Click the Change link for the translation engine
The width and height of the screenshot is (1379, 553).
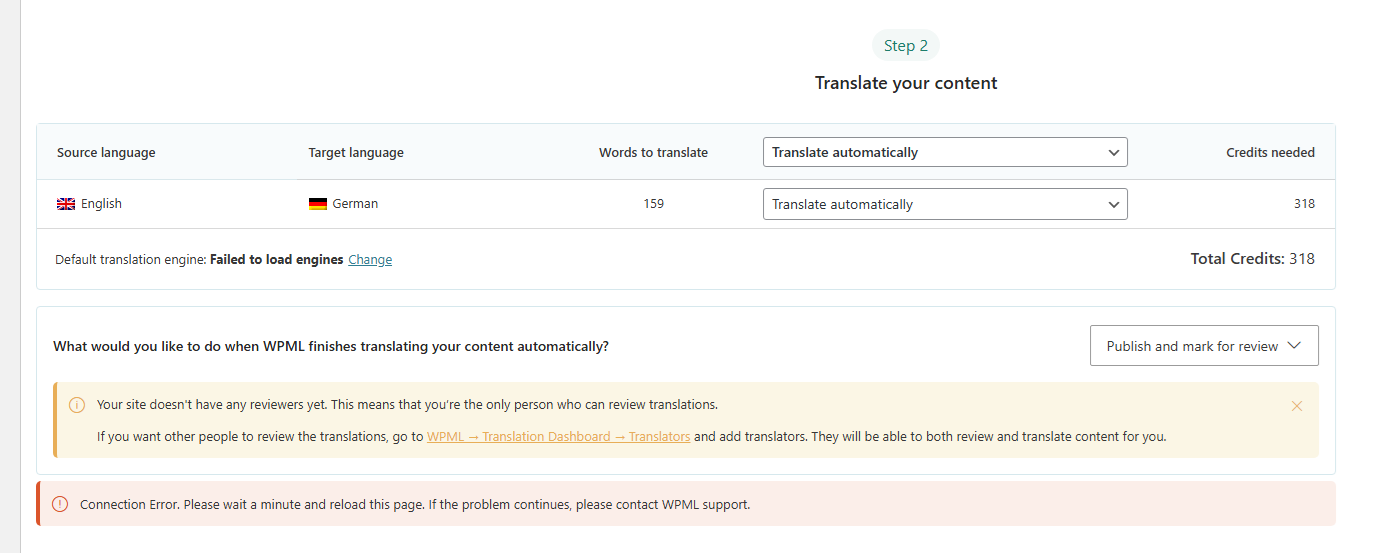pyautogui.click(x=370, y=260)
